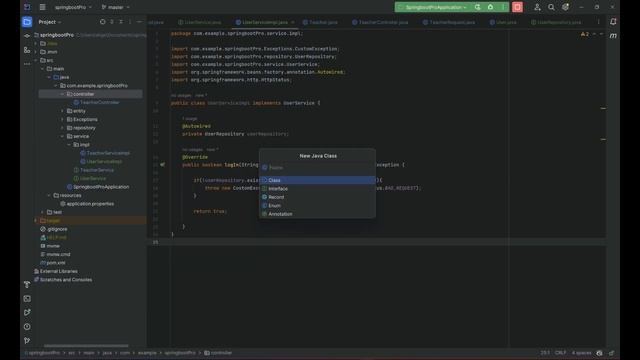Choose Record in New Java Class popup
This screenshot has height=360, width=640.
tap(318, 197)
